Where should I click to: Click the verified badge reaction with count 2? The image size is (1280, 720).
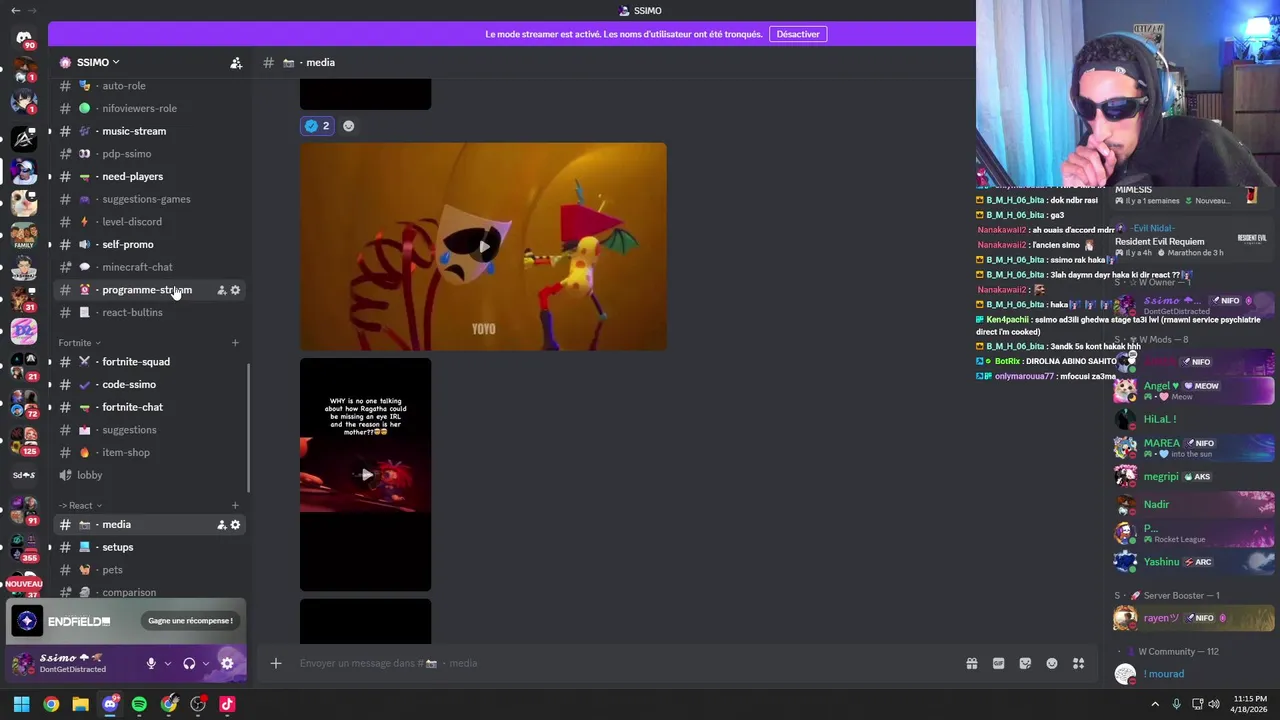[x=317, y=126]
